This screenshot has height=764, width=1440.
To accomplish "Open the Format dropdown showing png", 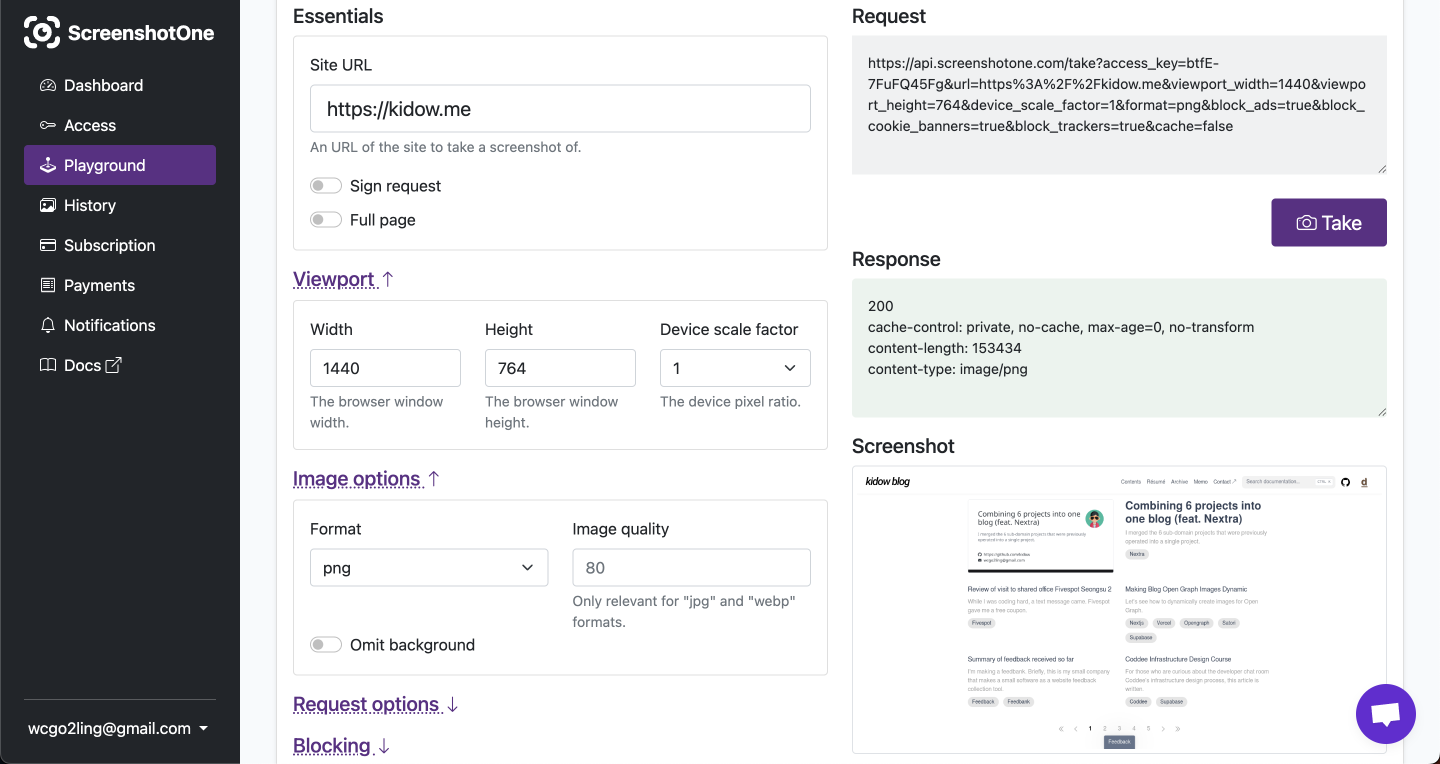I will 429,567.
